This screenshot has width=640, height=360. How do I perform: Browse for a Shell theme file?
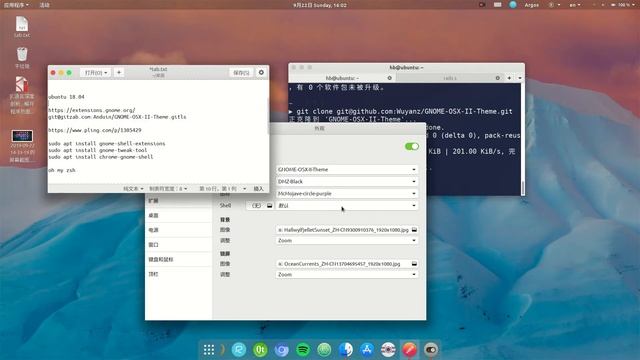coord(269,206)
